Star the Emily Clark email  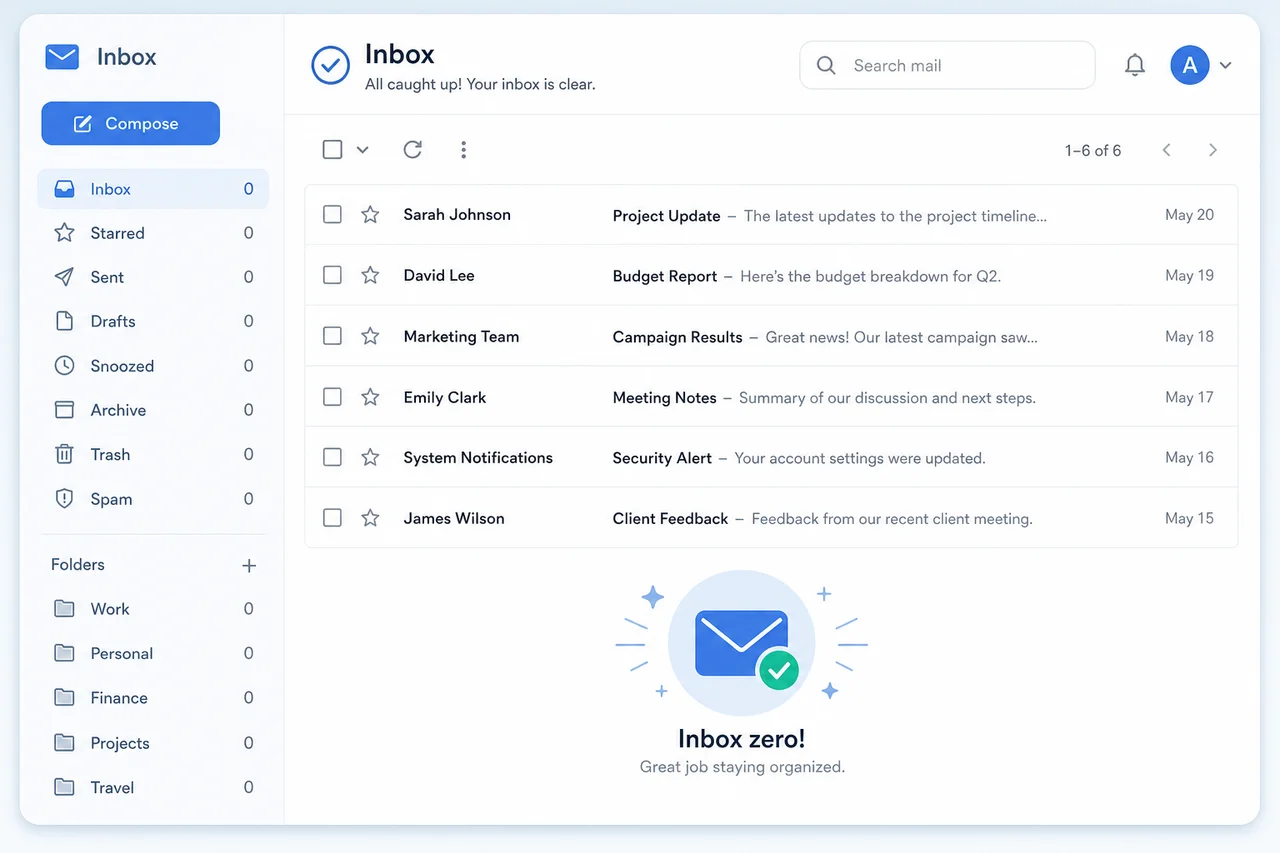tap(370, 397)
